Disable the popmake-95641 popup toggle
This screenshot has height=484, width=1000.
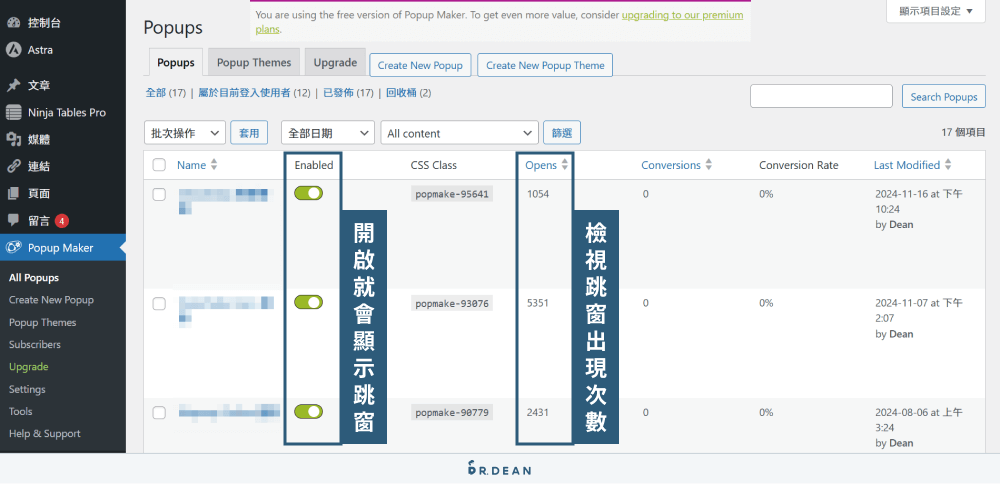pos(309,193)
